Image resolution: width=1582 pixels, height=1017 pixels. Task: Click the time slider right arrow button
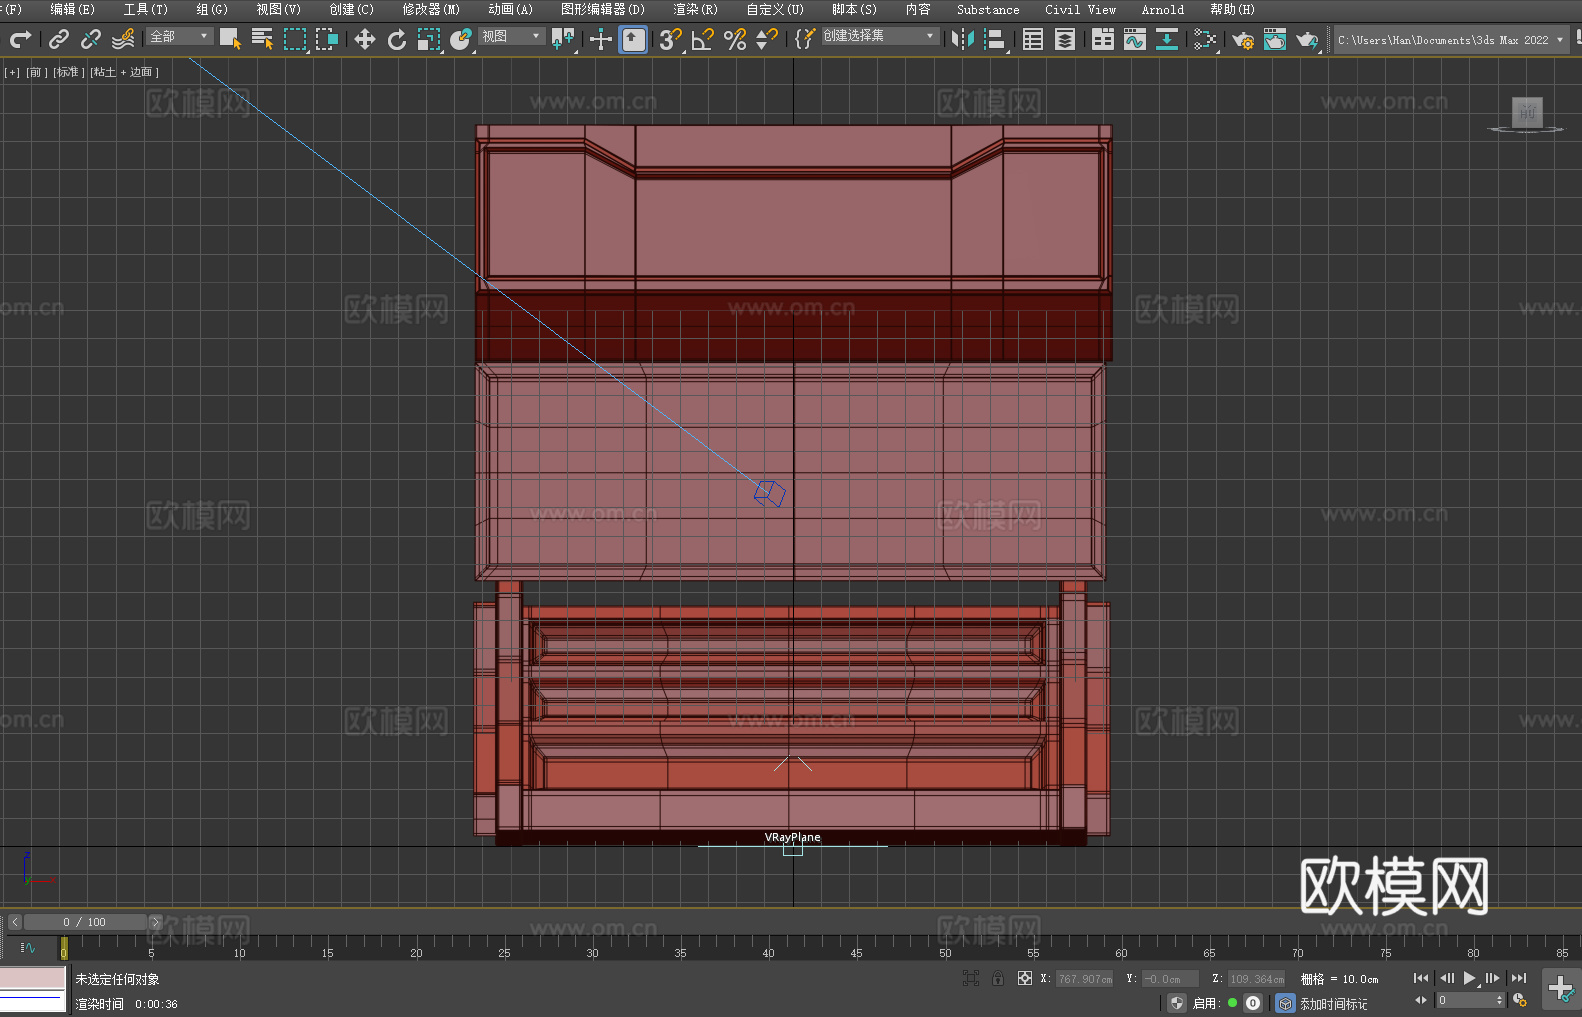pyautogui.click(x=155, y=922)
